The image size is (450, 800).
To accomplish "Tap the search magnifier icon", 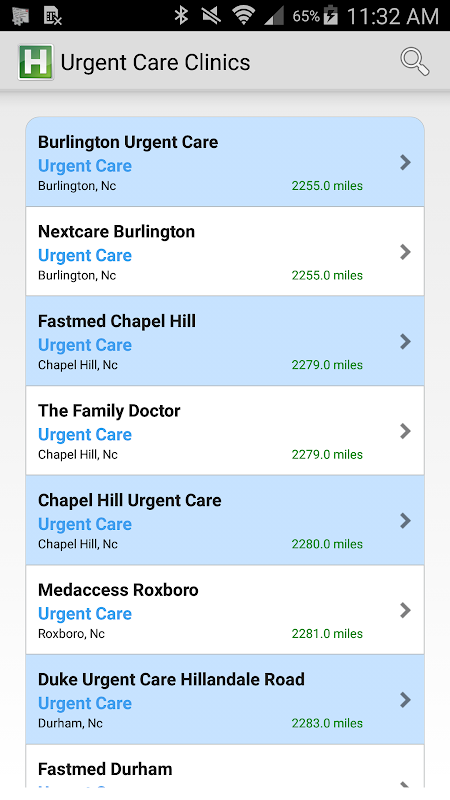I will tap(414, 62).
